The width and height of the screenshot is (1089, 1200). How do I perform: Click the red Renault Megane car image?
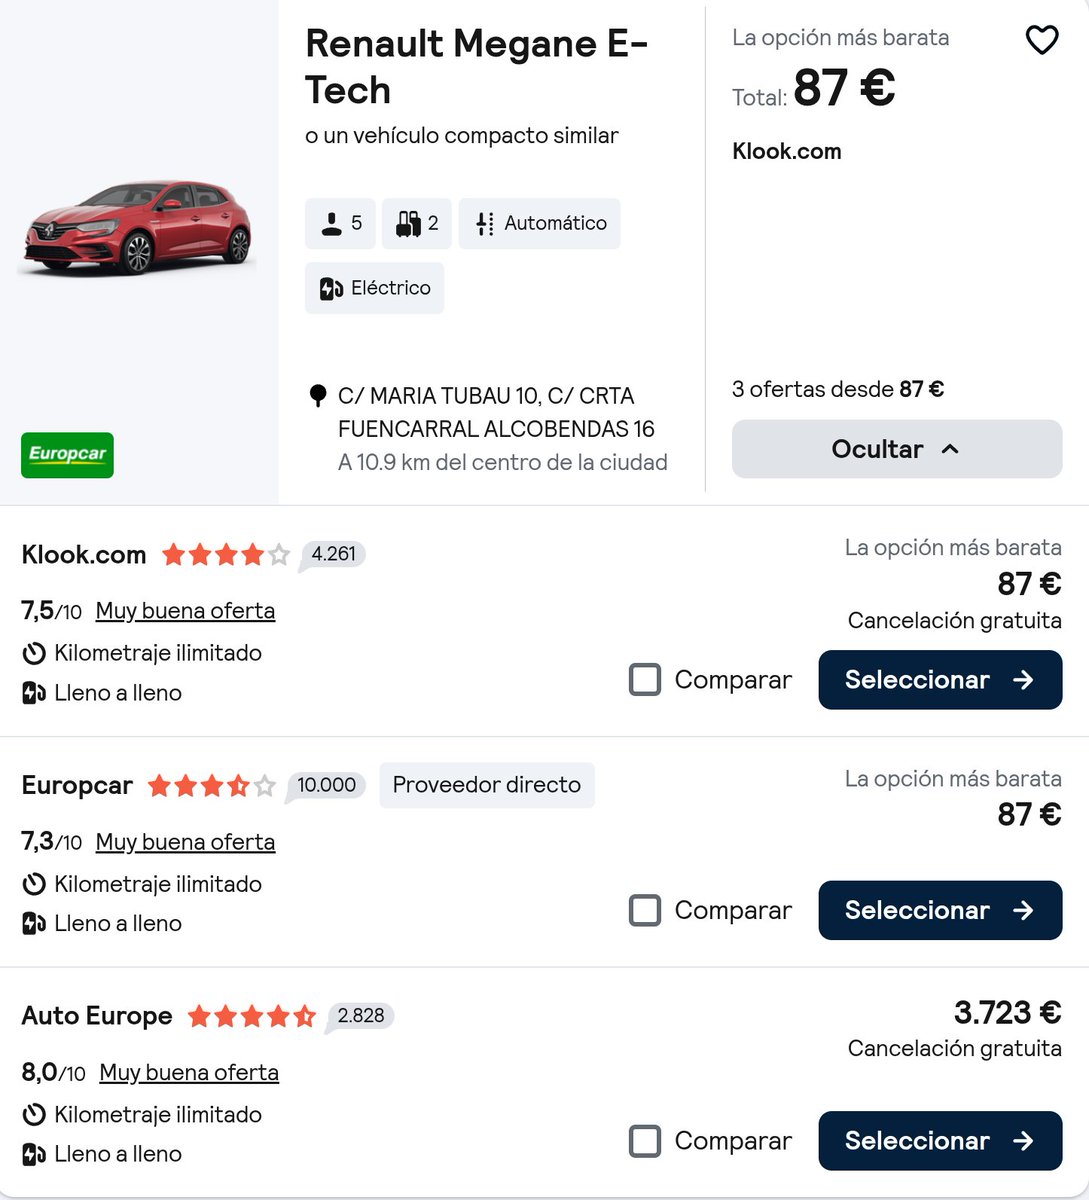[138, 226]
